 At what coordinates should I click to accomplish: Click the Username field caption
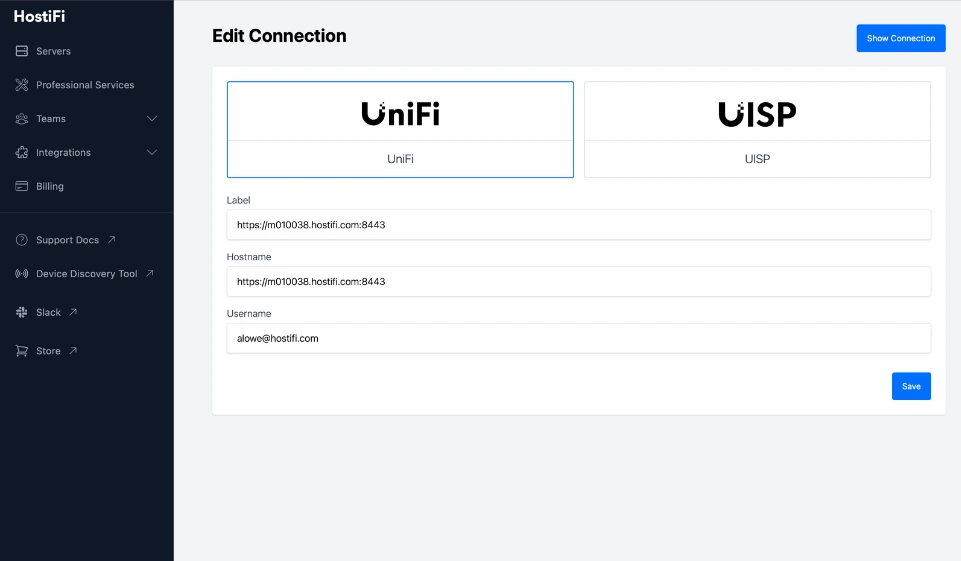click(x=249, y=314)
